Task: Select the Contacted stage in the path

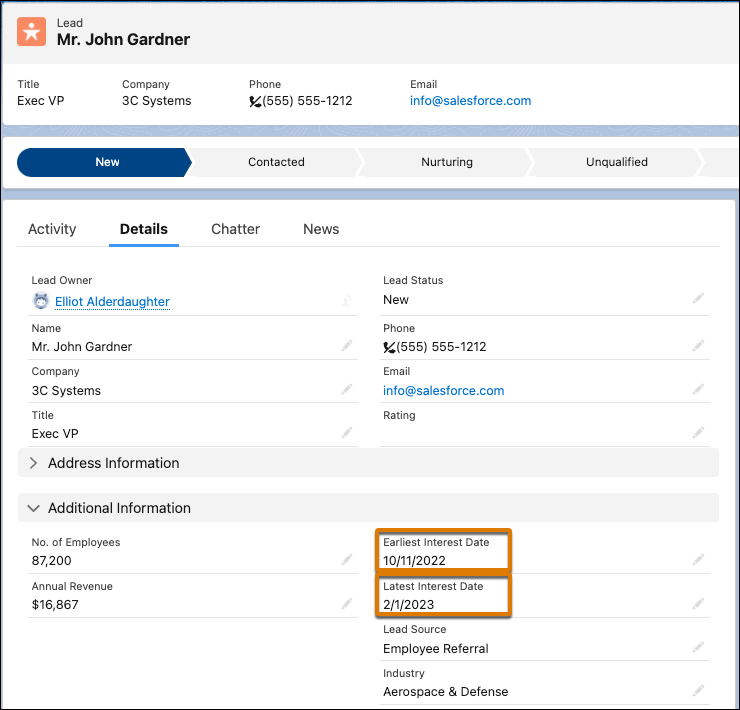Action: click(x=277, y=162)
